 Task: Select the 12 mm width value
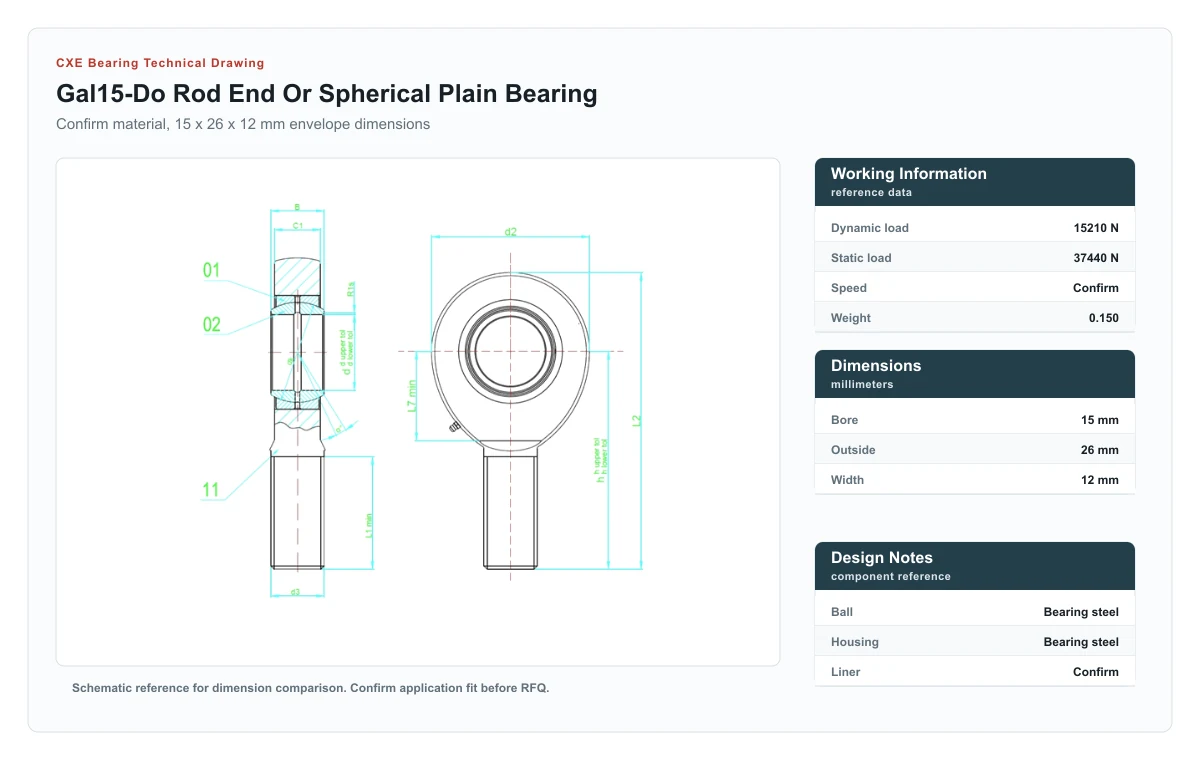click(x=1100, y=480)
